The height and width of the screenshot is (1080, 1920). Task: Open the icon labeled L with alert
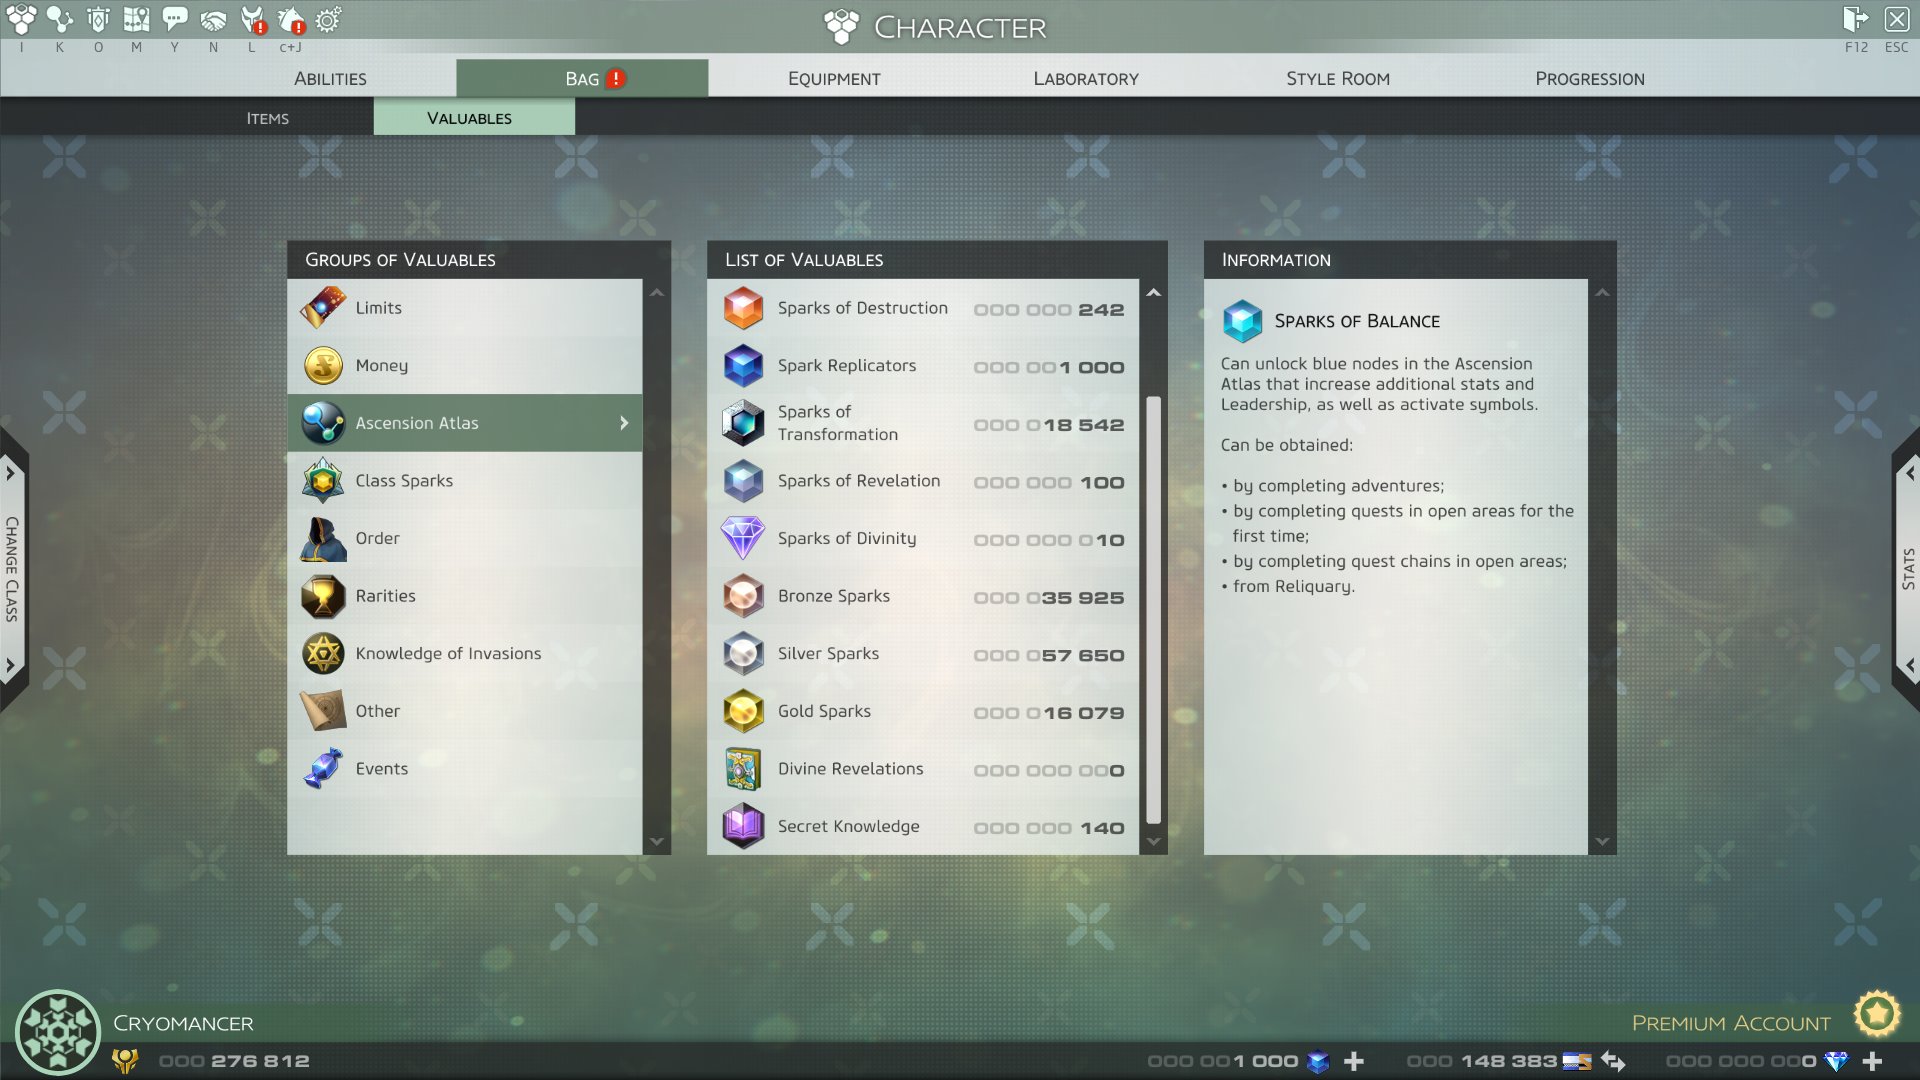(x=253, y=19)
